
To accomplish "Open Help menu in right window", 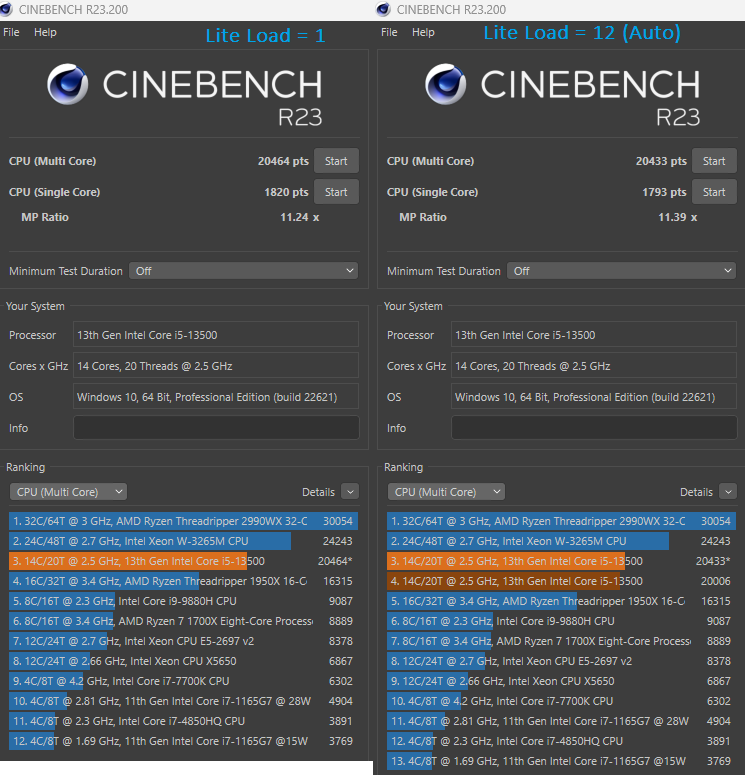I will click(x=423, y=32).
